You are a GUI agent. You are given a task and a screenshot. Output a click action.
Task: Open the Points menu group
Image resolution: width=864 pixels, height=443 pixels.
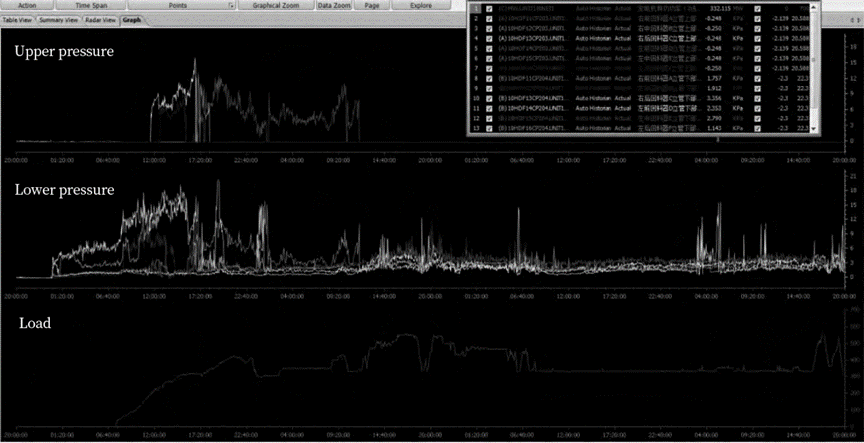click(x=178, y=5)
